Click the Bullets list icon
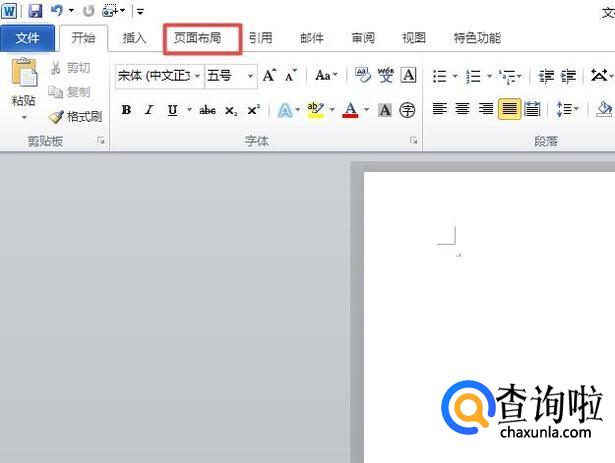The width and height of the screenshot is (615, 463). [x=440, y=76]
